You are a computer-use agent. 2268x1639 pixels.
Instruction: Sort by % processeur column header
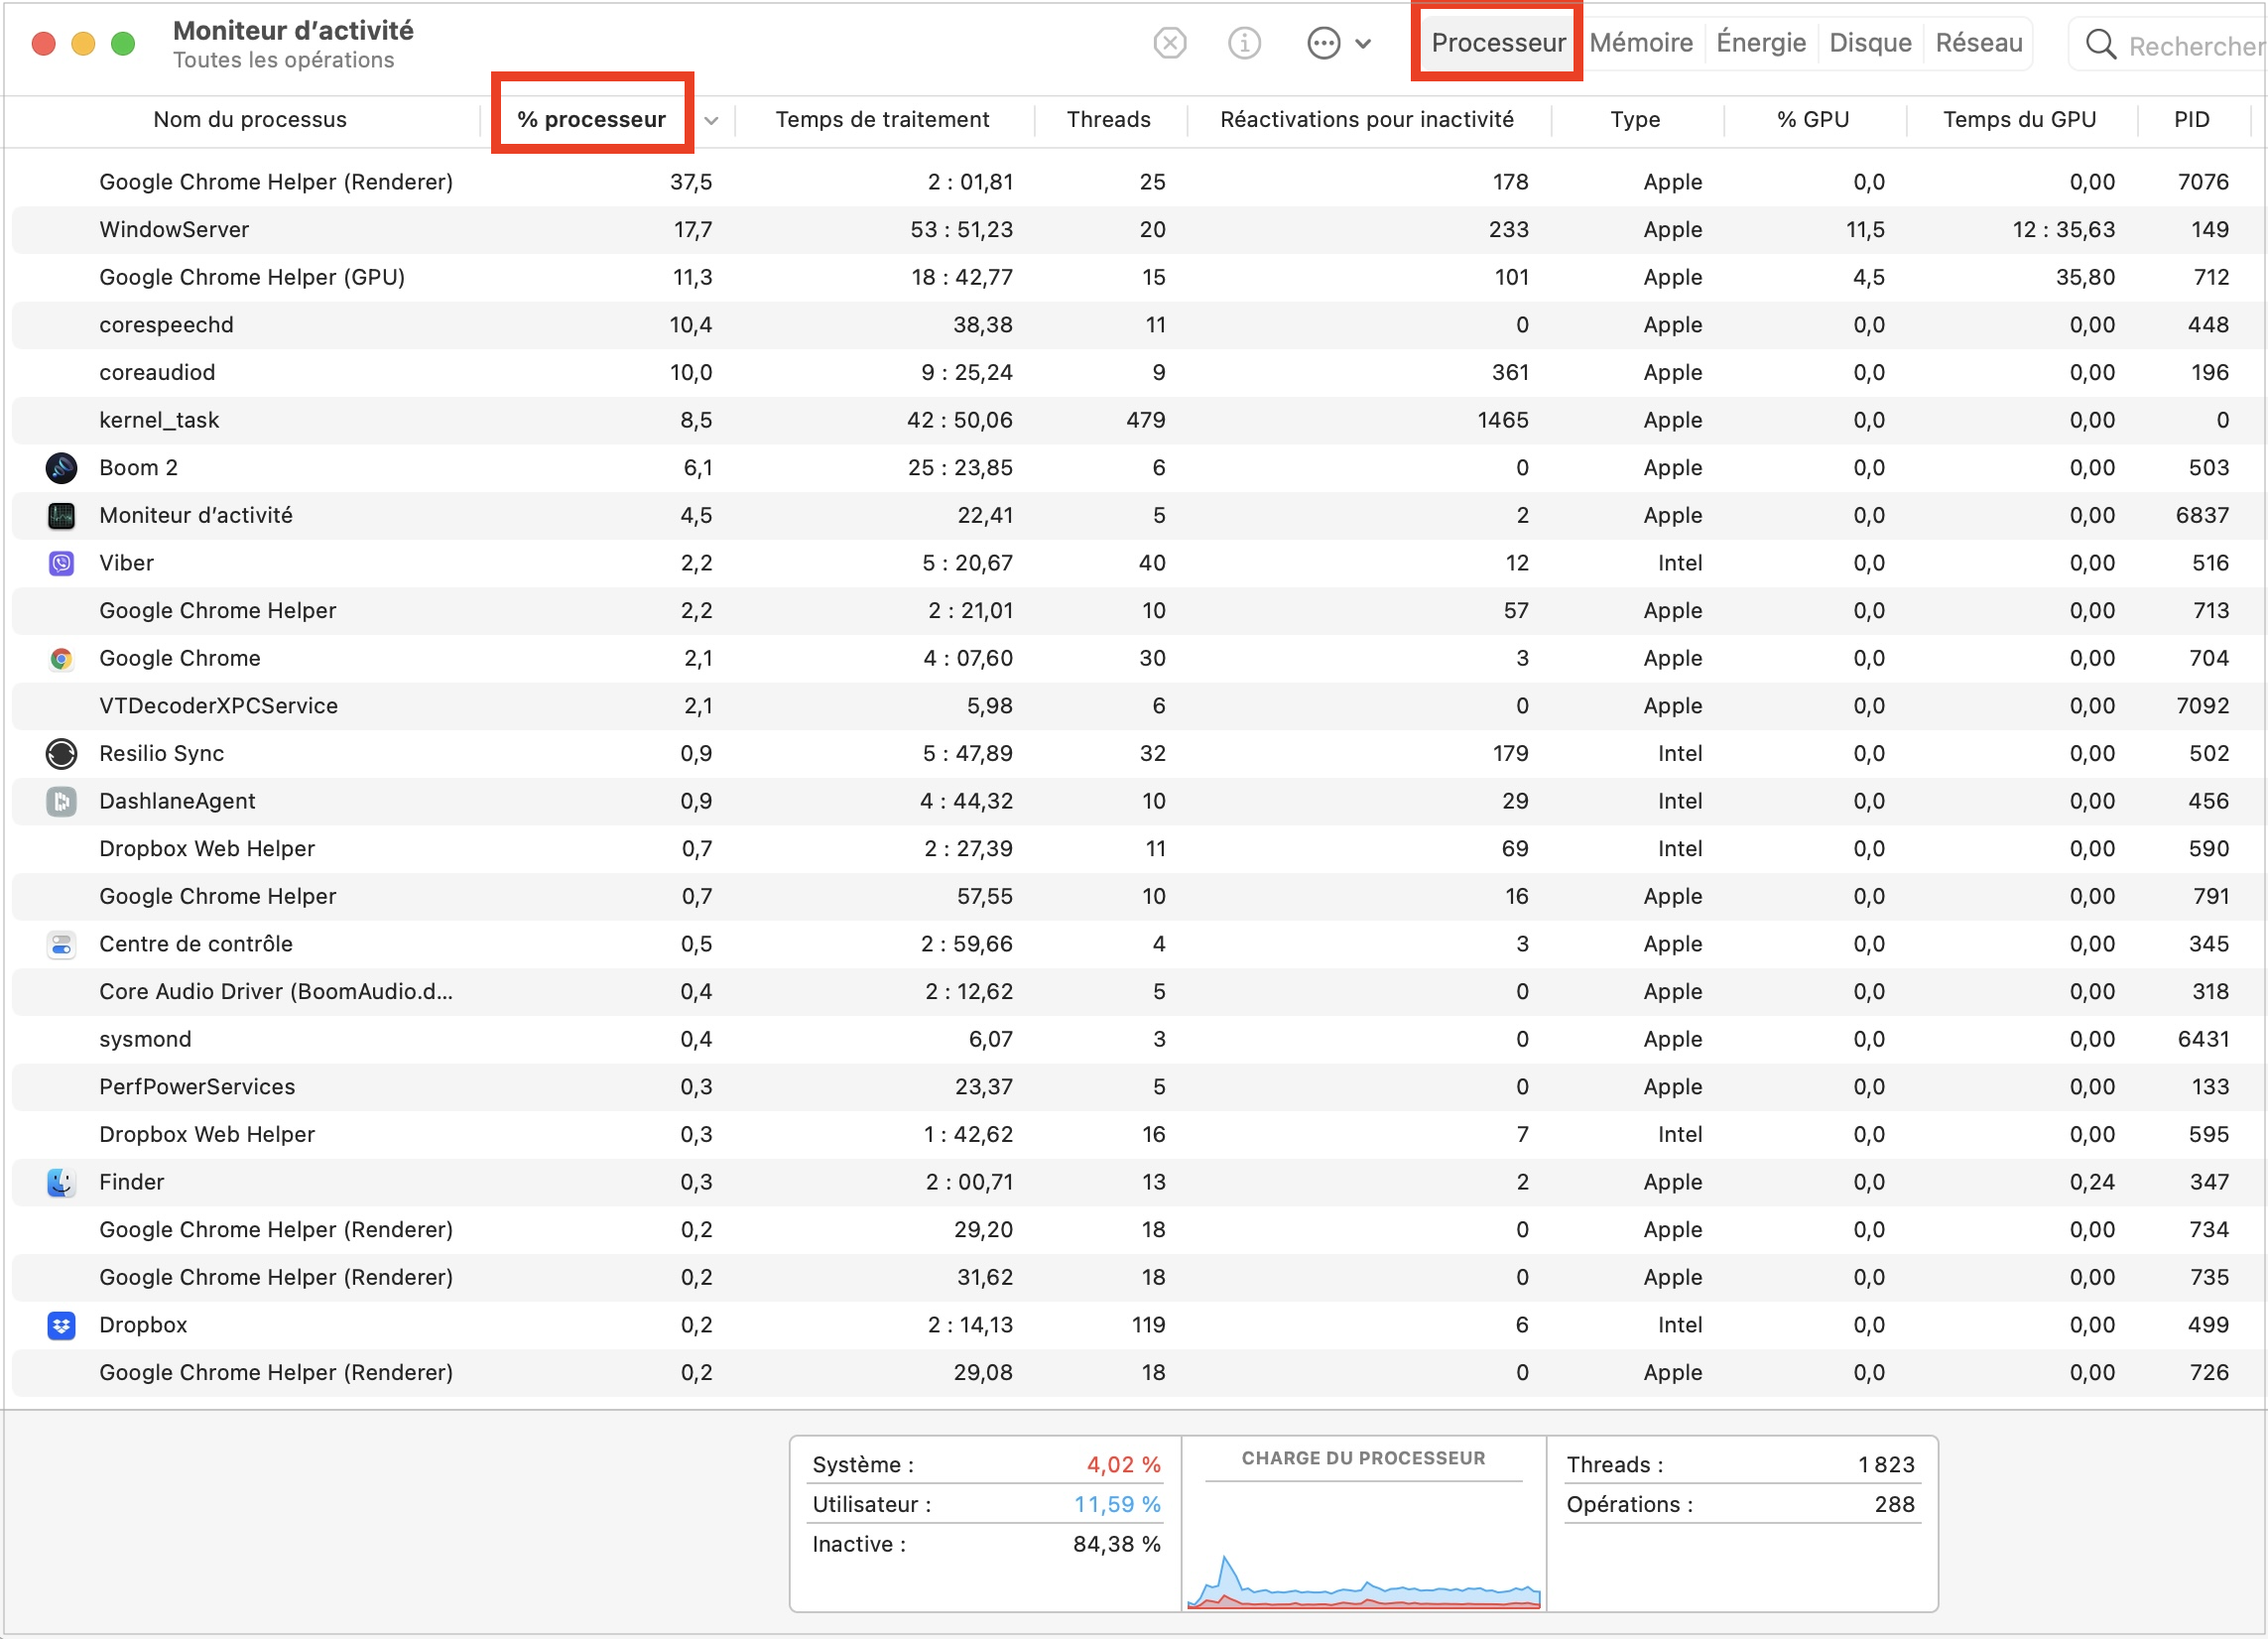(591, 120)
